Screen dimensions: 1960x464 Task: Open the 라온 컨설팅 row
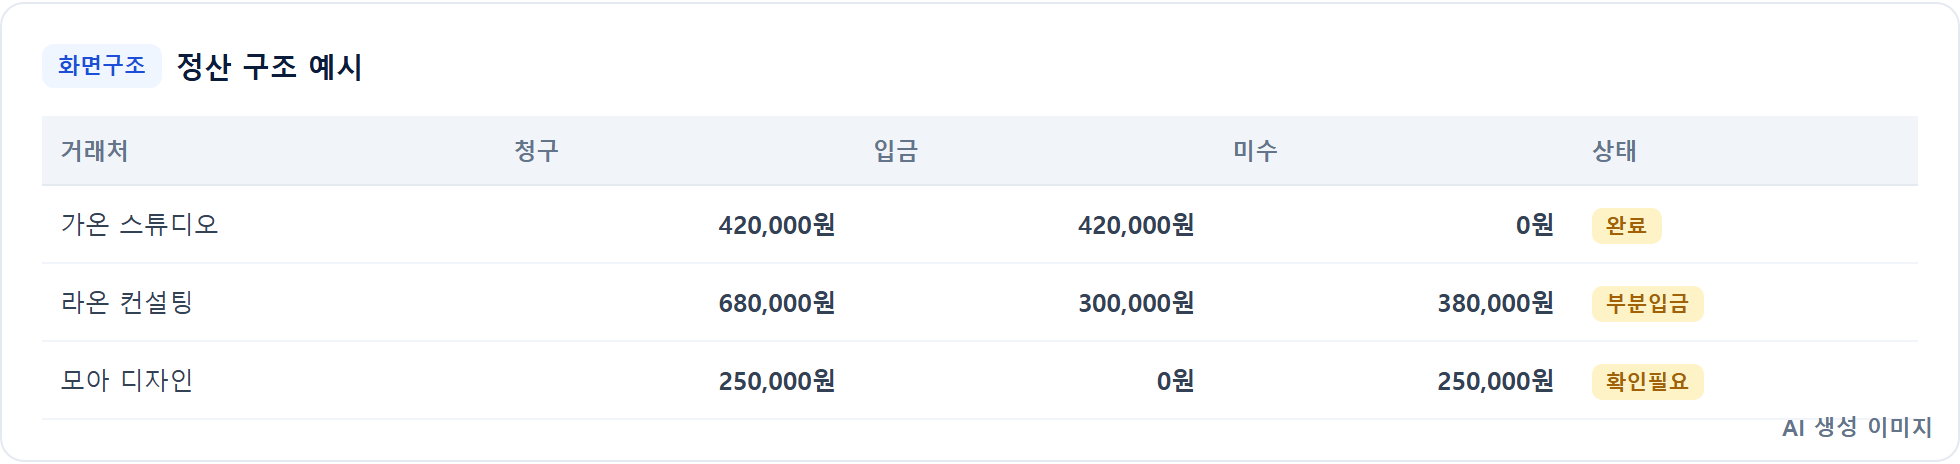[x=980, y=303]
